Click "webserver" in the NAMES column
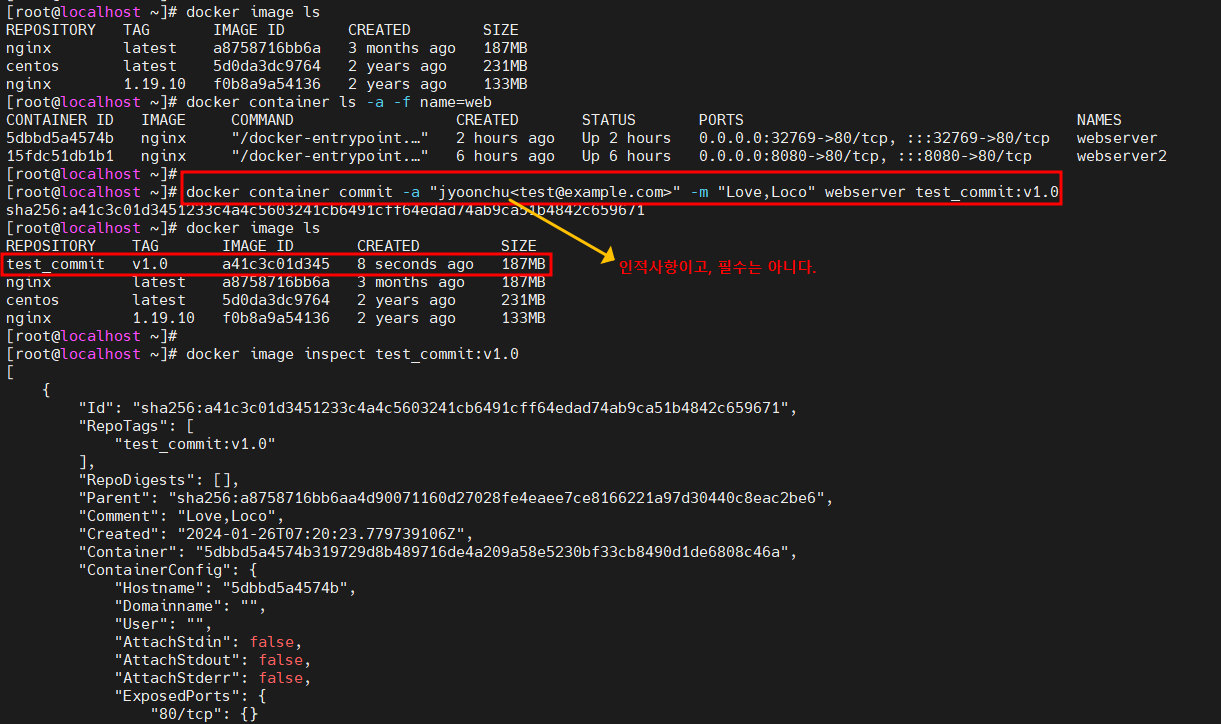 [1117, 138]
